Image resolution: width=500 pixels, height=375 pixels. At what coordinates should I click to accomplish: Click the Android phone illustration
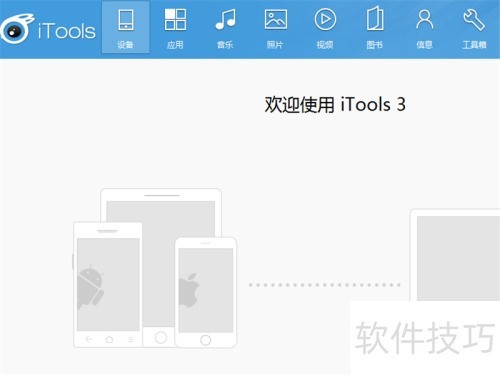108,285
